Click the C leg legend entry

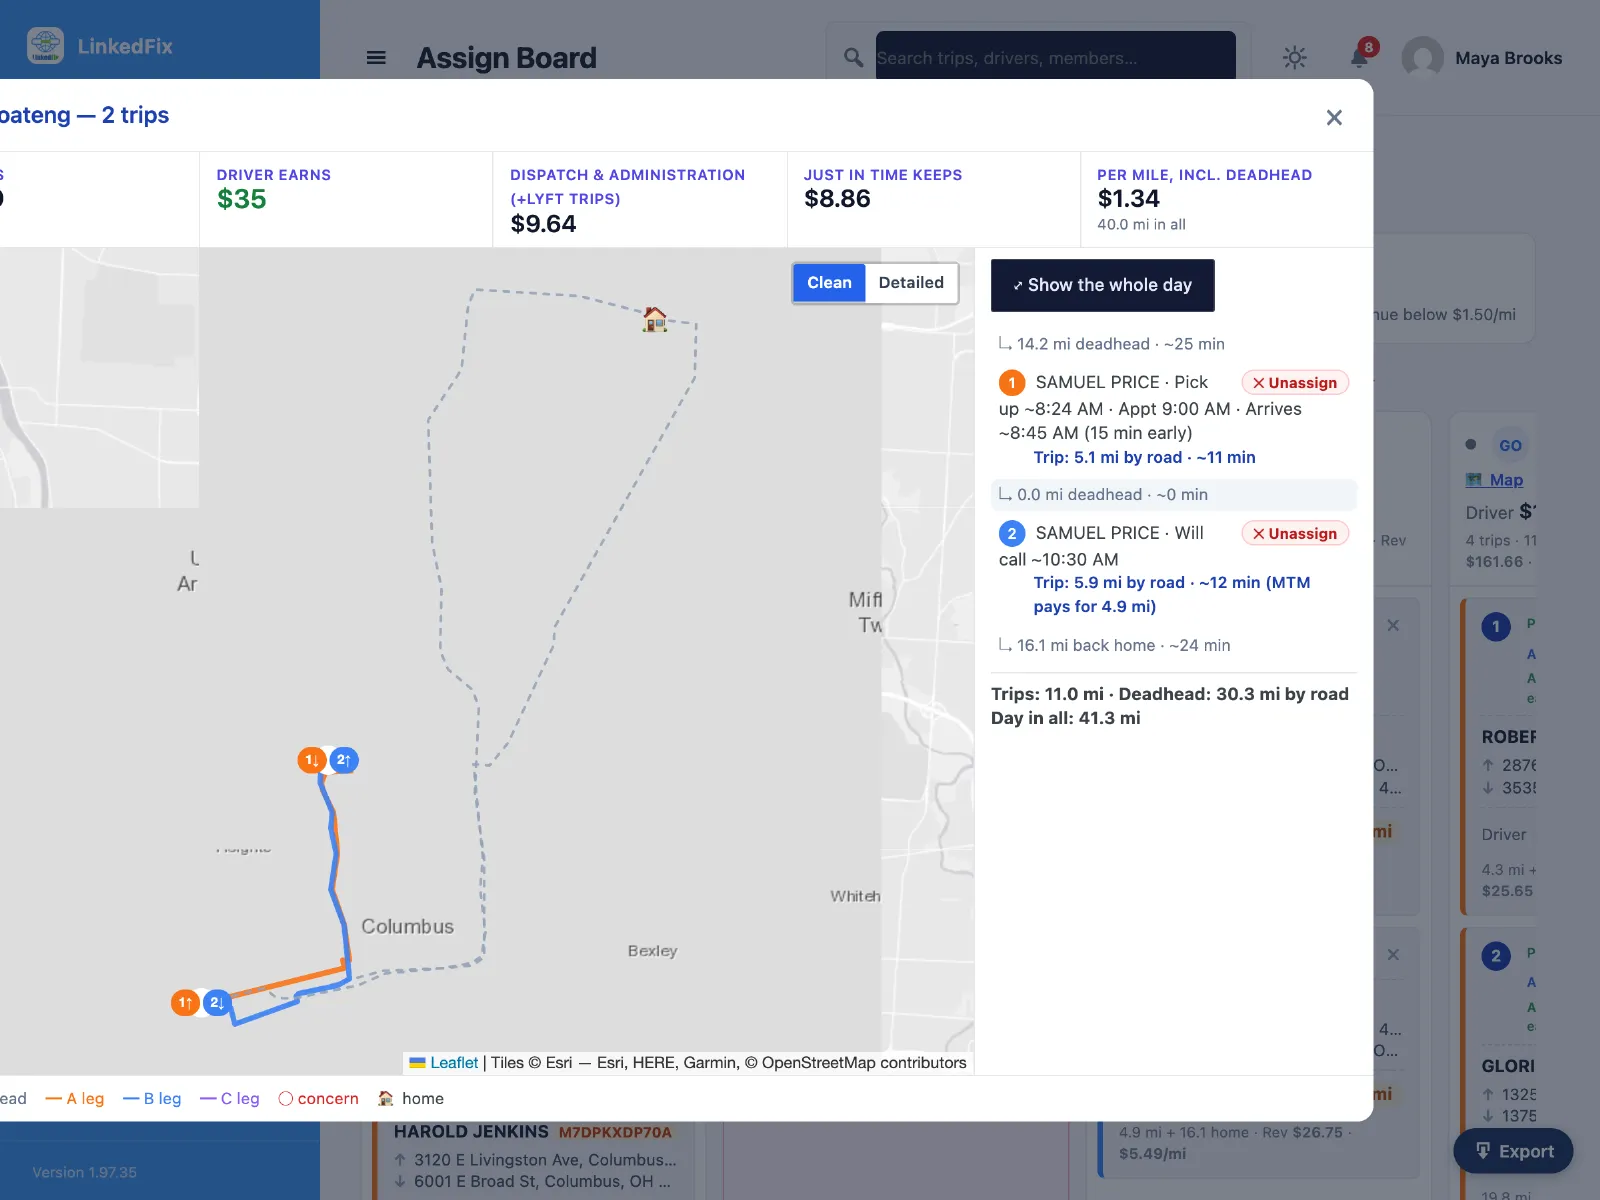230,1099
